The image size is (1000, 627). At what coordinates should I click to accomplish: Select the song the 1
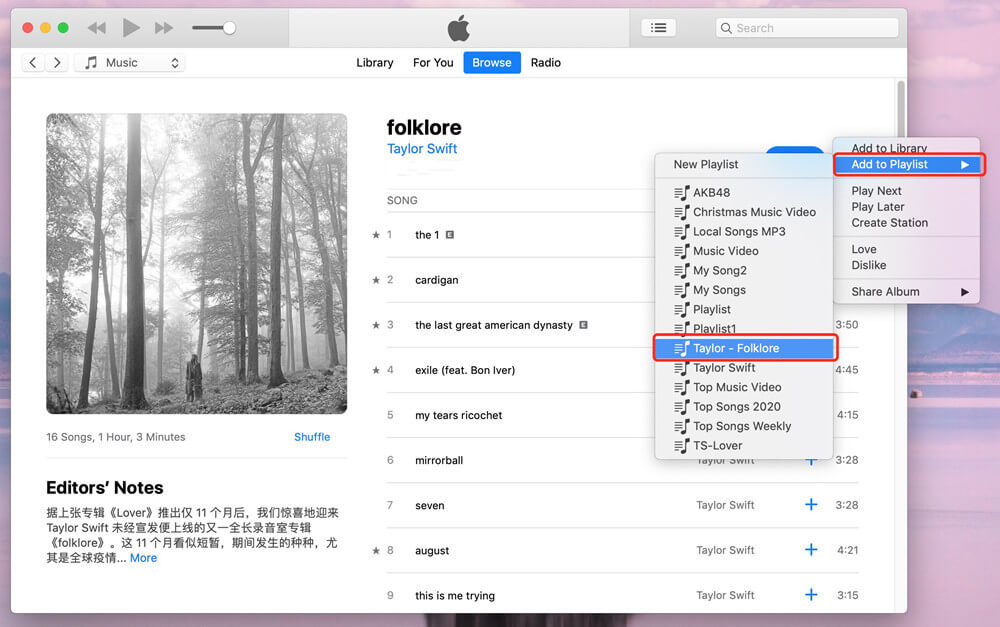click(x=427, y=235)
